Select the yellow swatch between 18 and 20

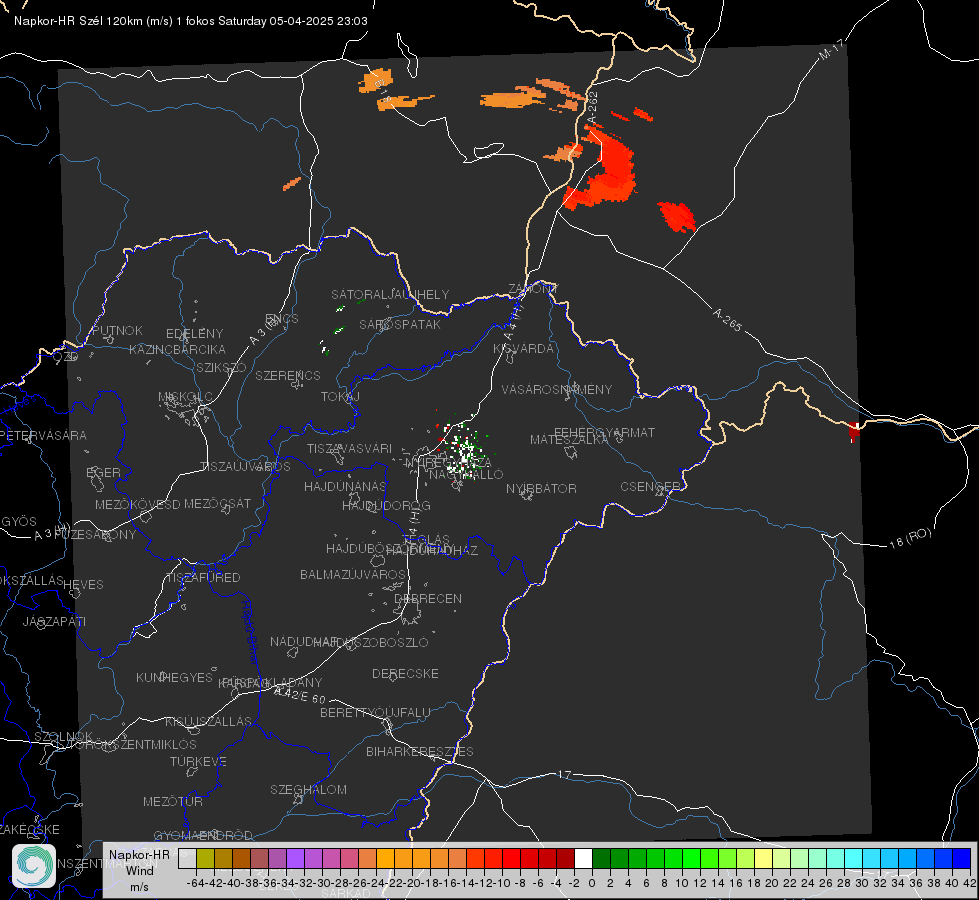[x=763, y=859]
